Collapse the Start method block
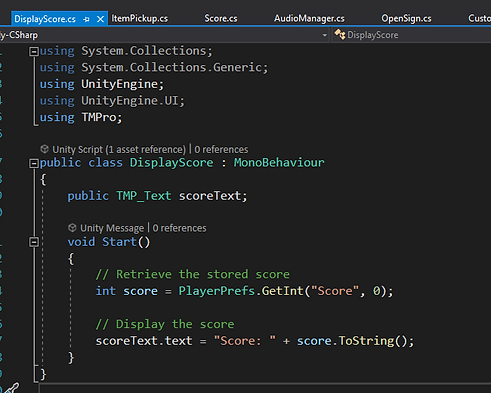 [34, 242]
